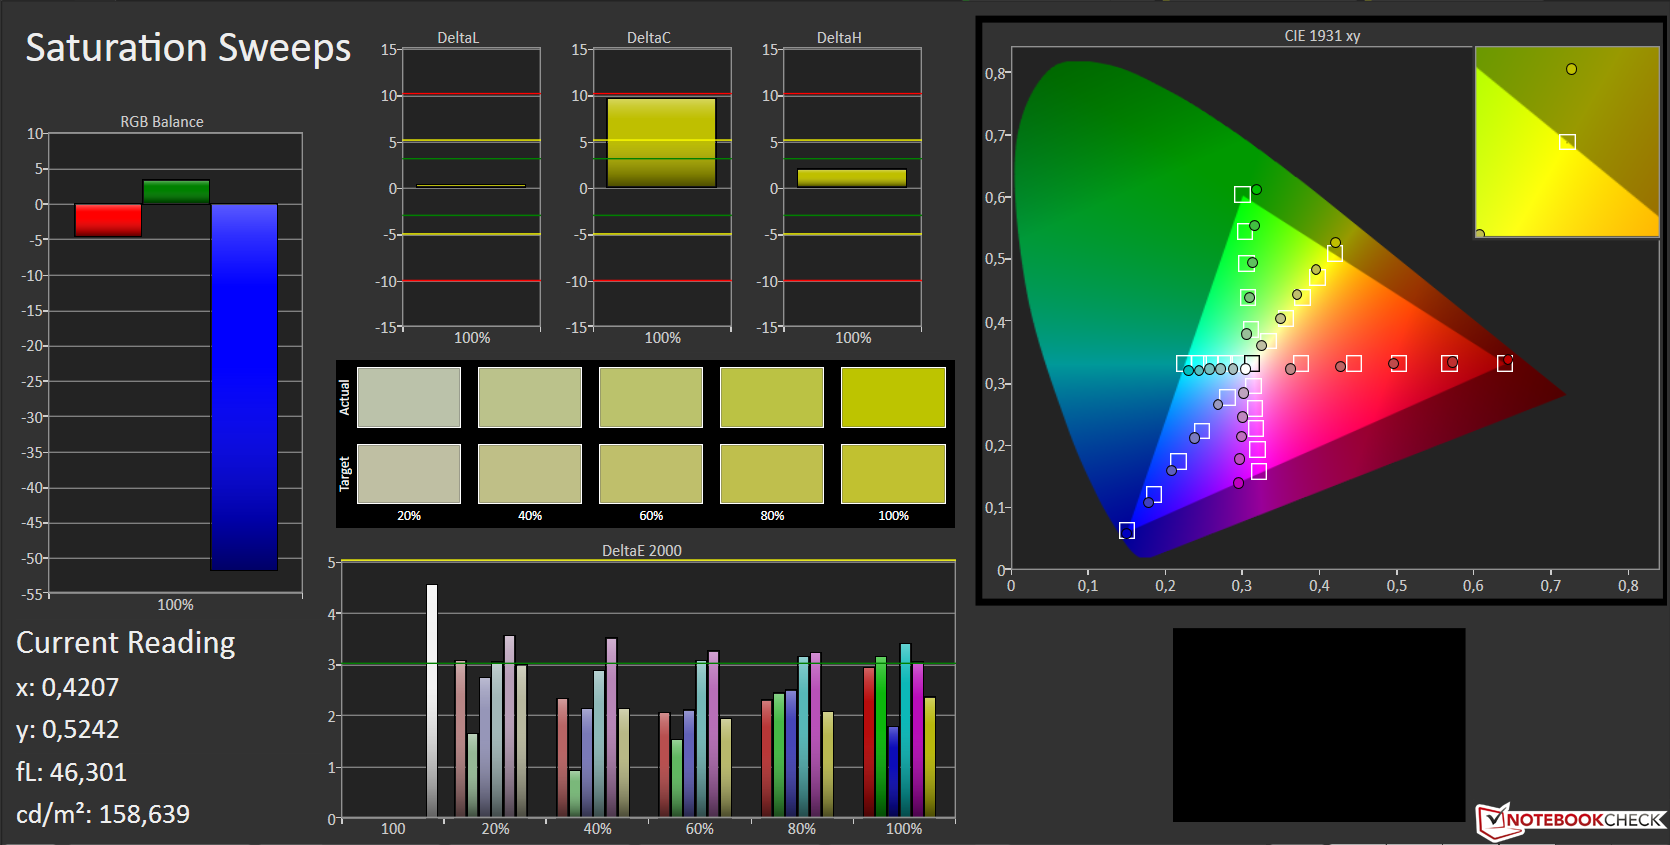Click the 'DeltaL' chart title
This screenshot has width=1670, height=845.
point(458,38)
